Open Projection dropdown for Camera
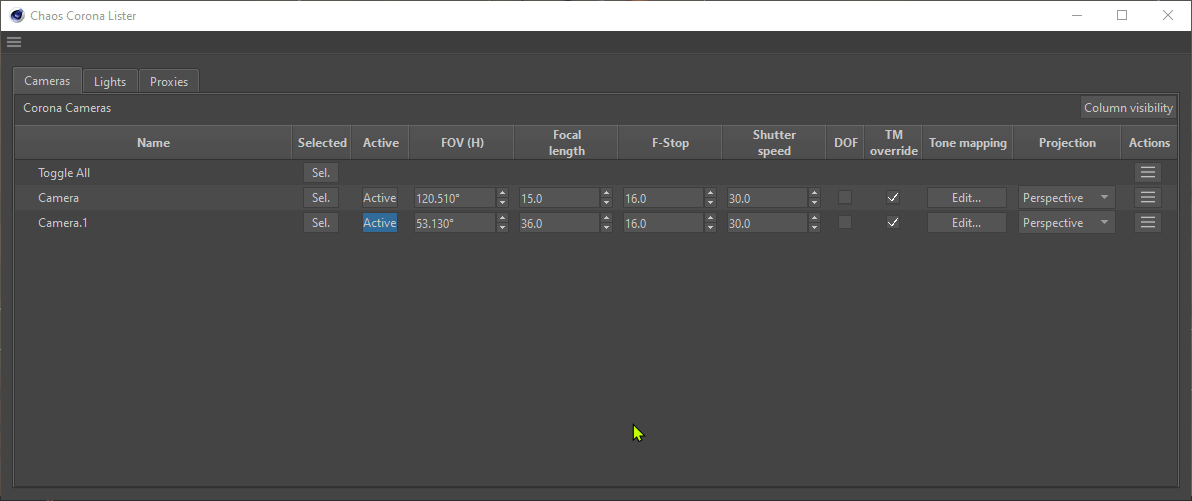 [x=1067, y=198]
